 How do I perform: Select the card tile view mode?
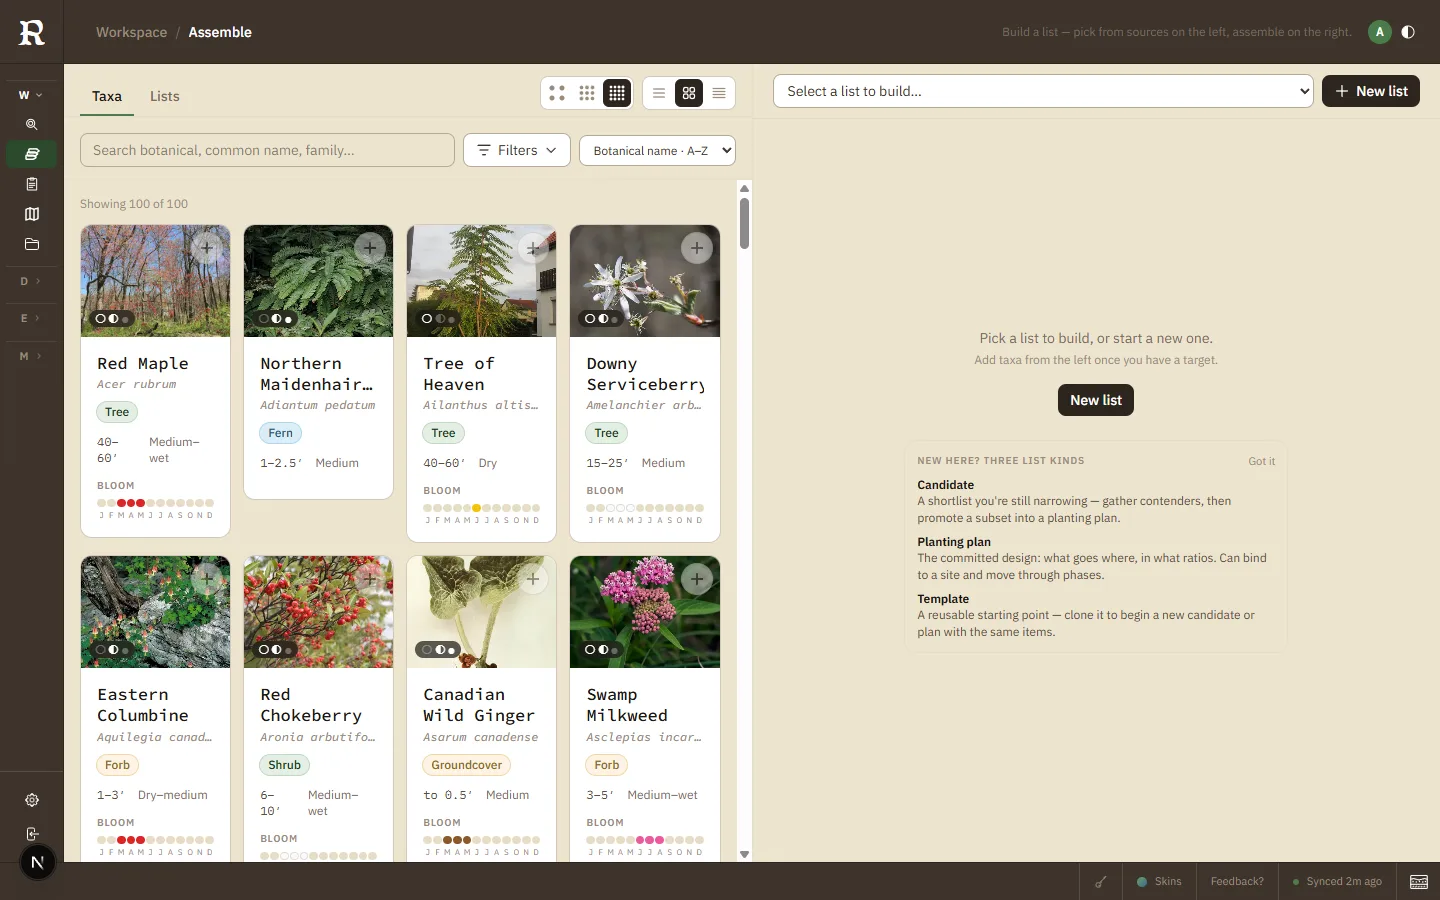[x=689, y=93]
